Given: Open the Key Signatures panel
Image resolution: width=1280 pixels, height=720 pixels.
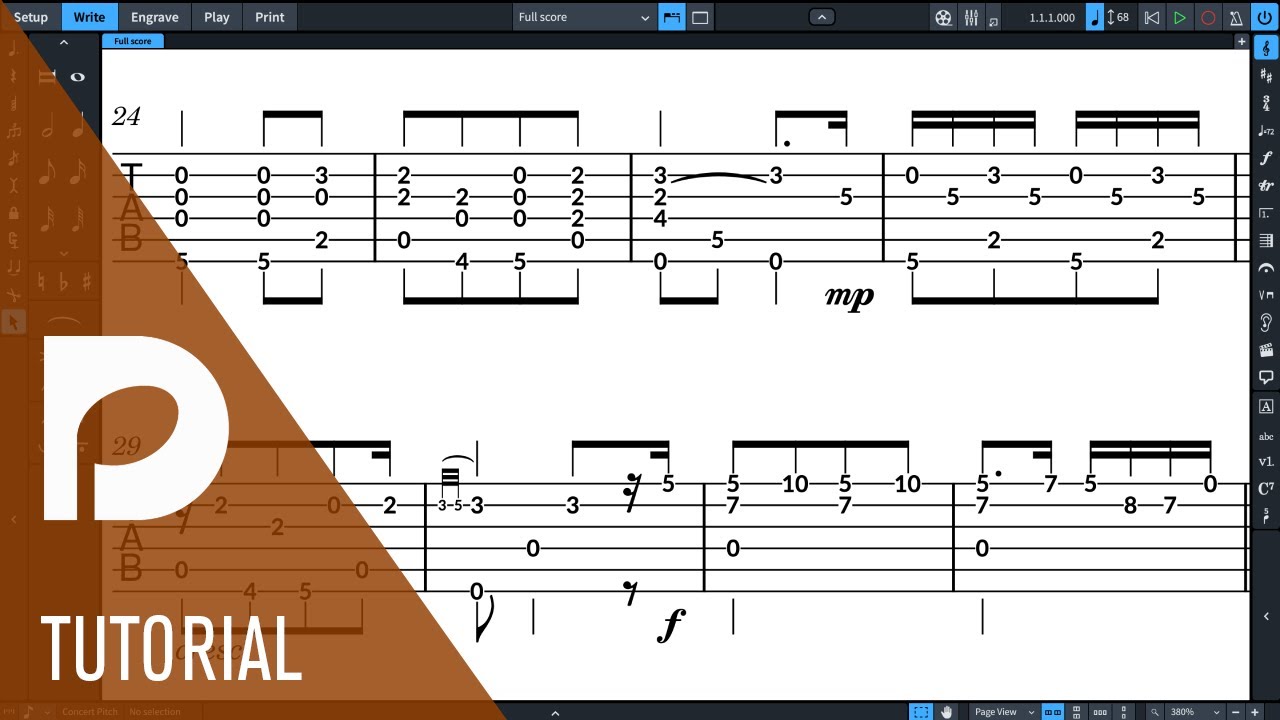Looking at the screenshot, I should point(1266,76).
